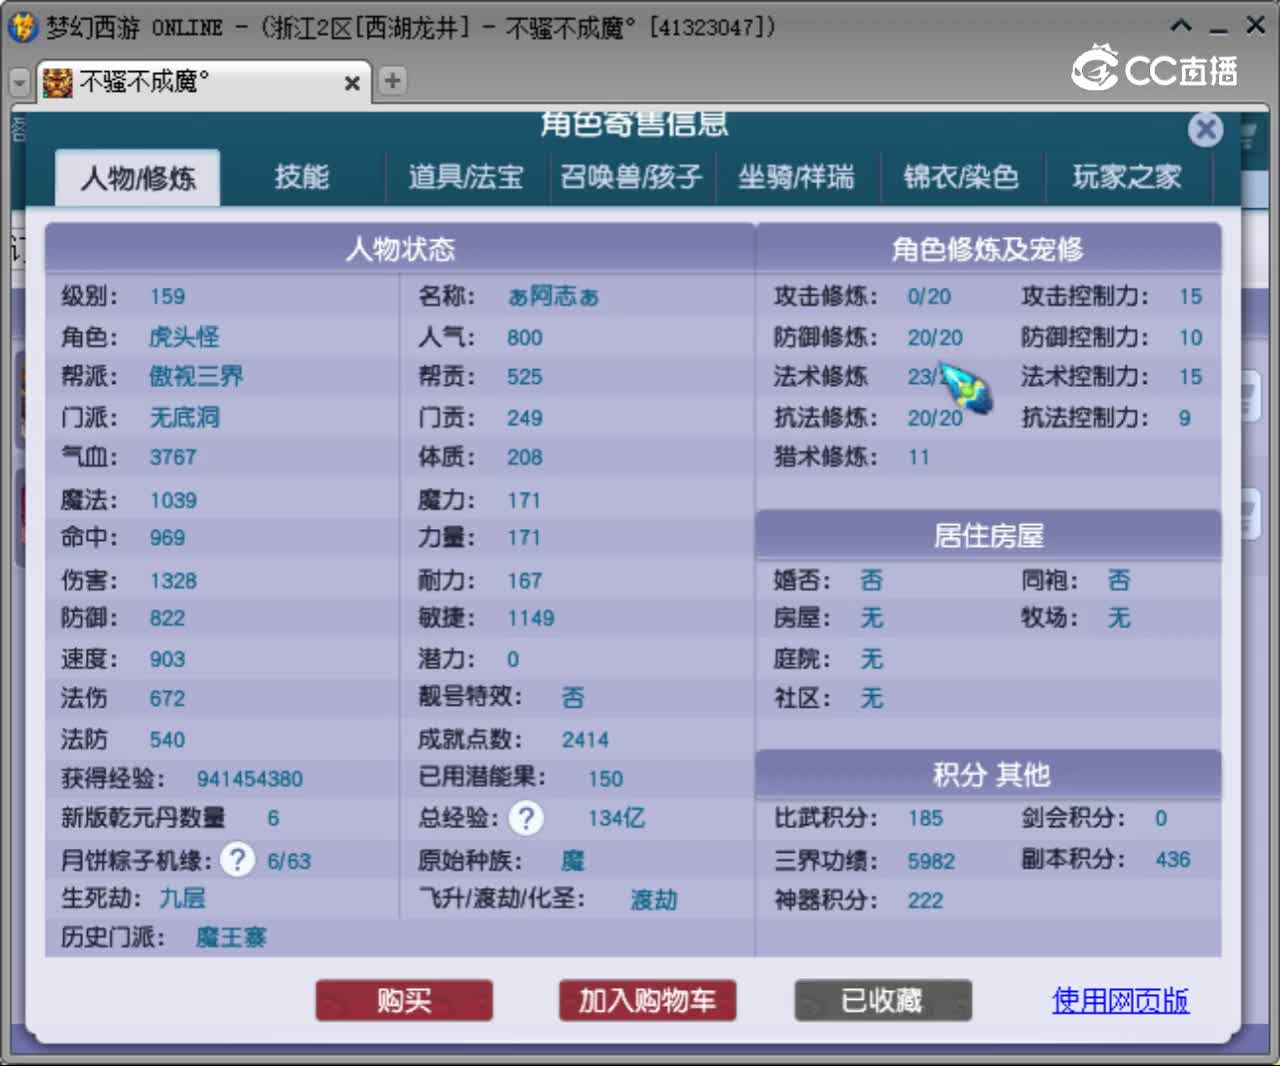
Task: Click the 居住房屋 section header
Action: (x=988, y=535)
